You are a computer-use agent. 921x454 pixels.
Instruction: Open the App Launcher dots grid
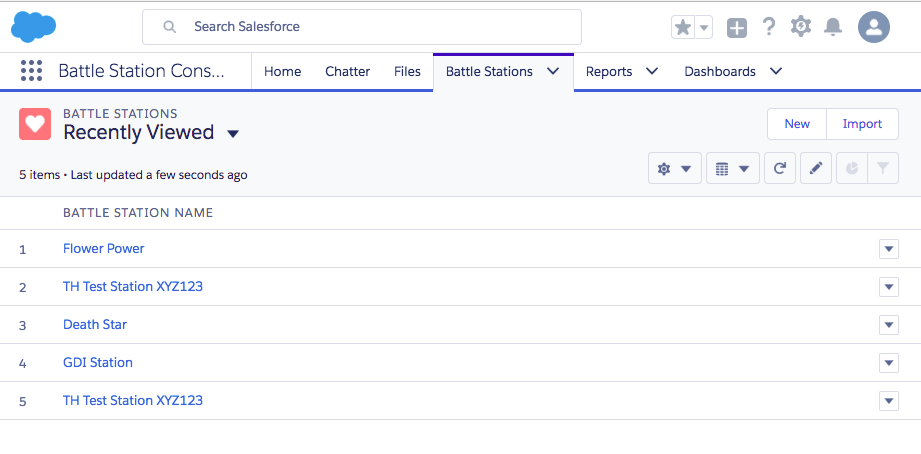[x=31, y=71]
